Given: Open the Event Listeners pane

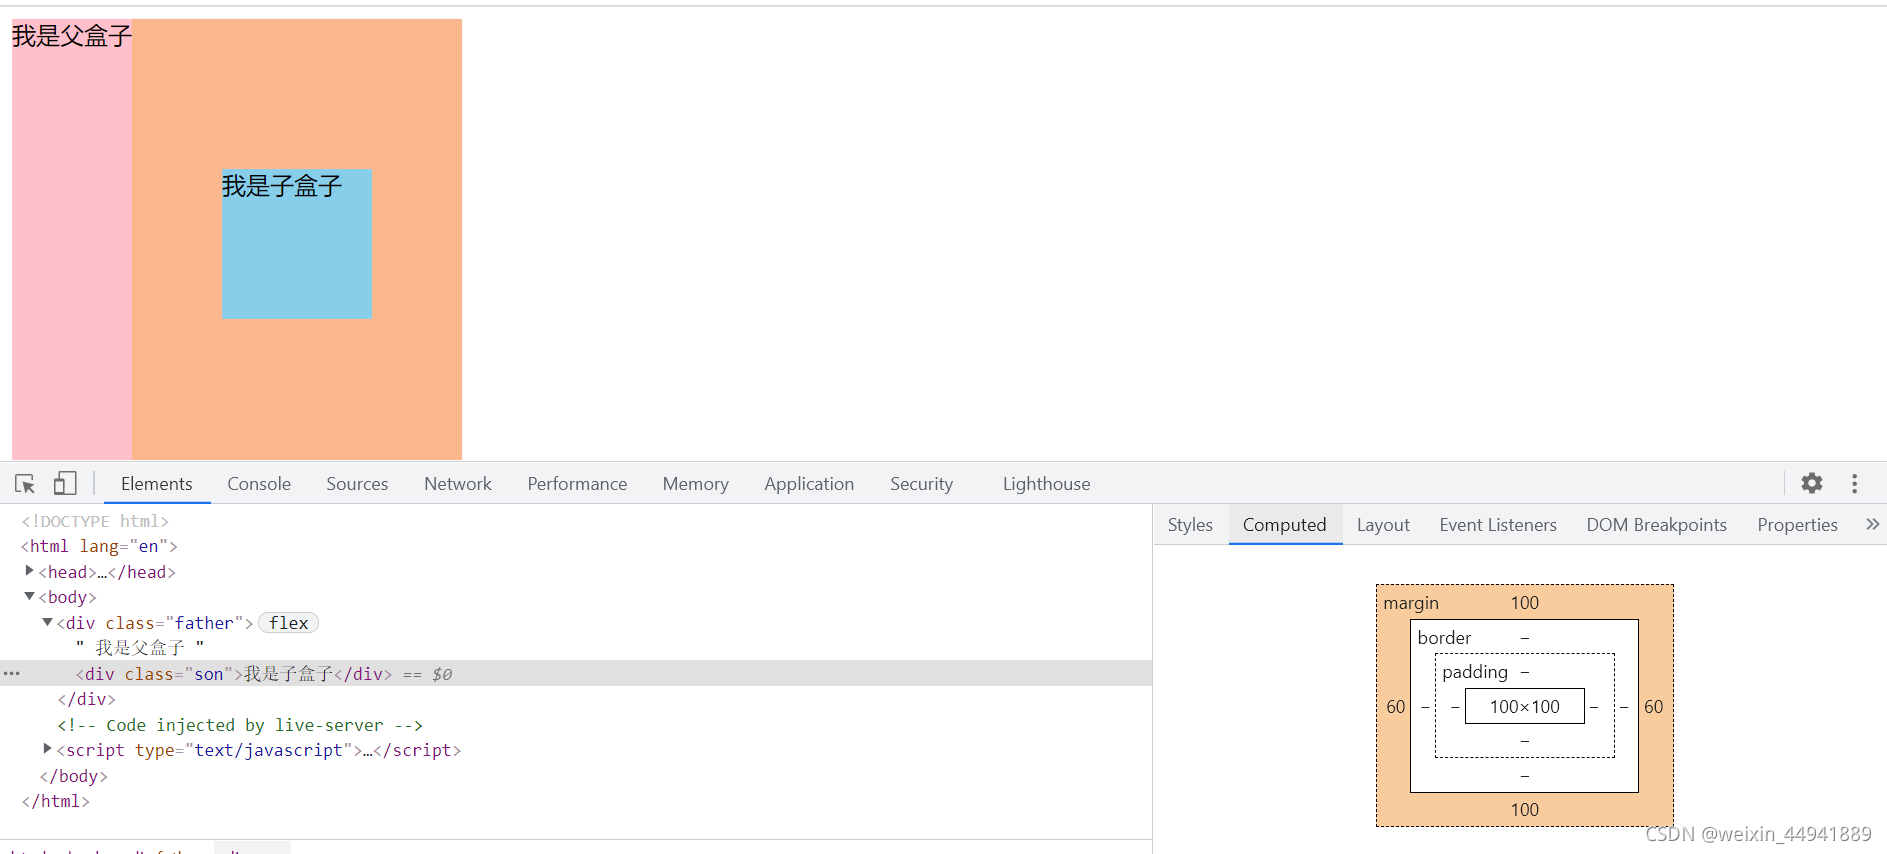Looking at the screenshot, I should tap(1498, 525).
